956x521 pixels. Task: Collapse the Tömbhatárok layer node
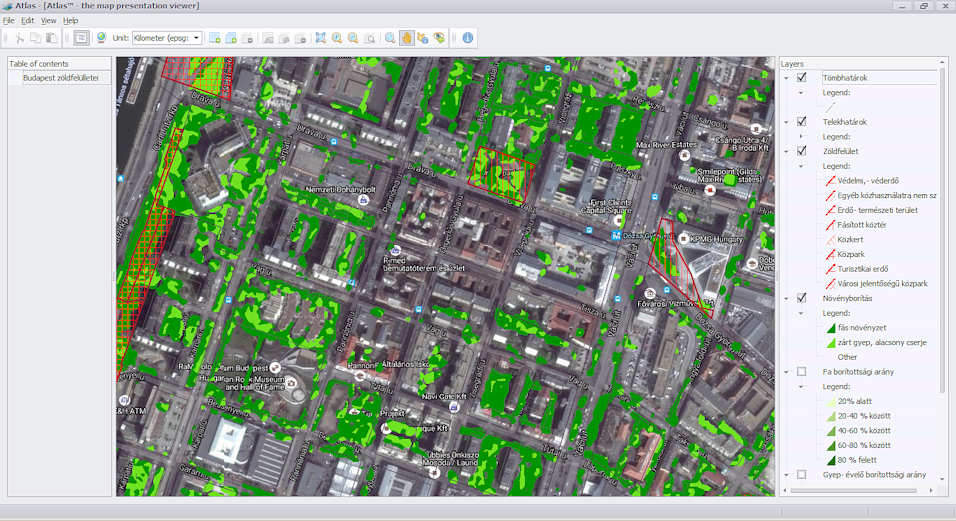point(786,78)
